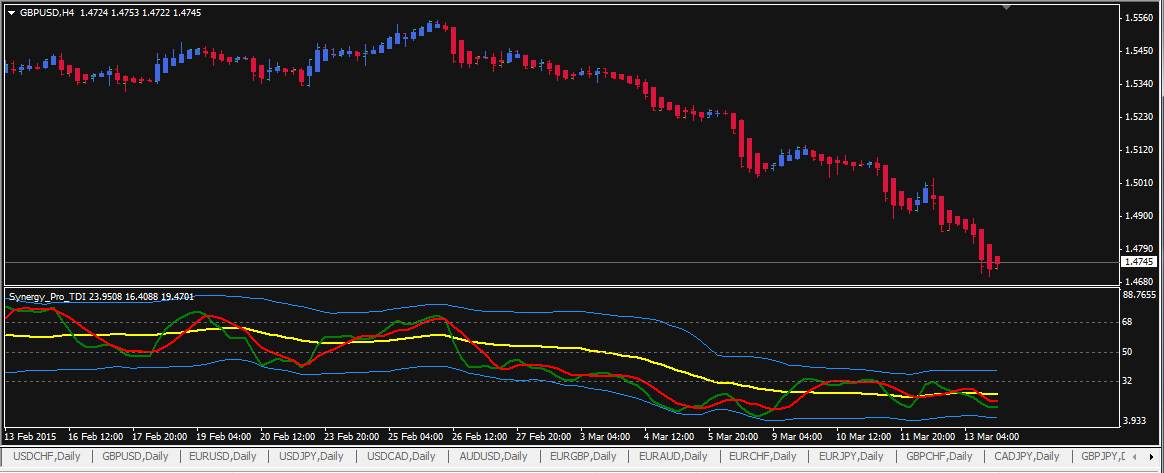Click the 26 Feb 12:00 time label
Viewport: 1164px width, 473px height.
[x=480, y=437]
